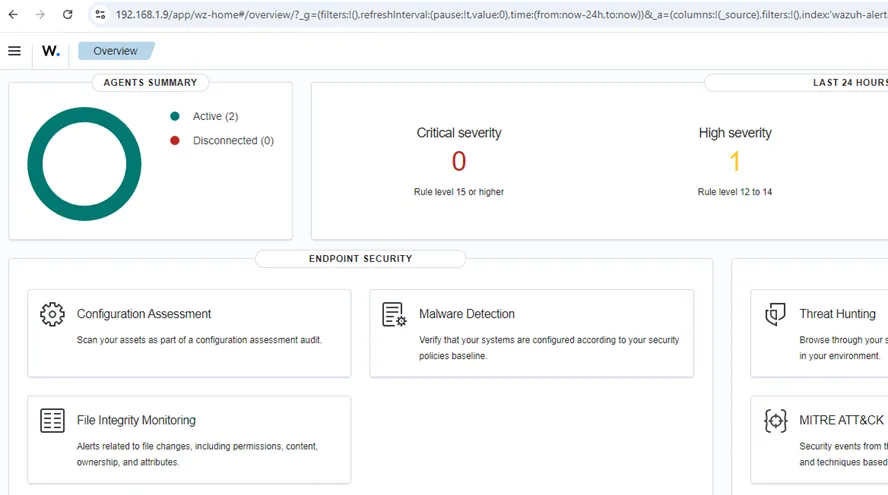Click the High severity count 1
The height and width of the screenshot is (495, 888).
tap(735, 161)
